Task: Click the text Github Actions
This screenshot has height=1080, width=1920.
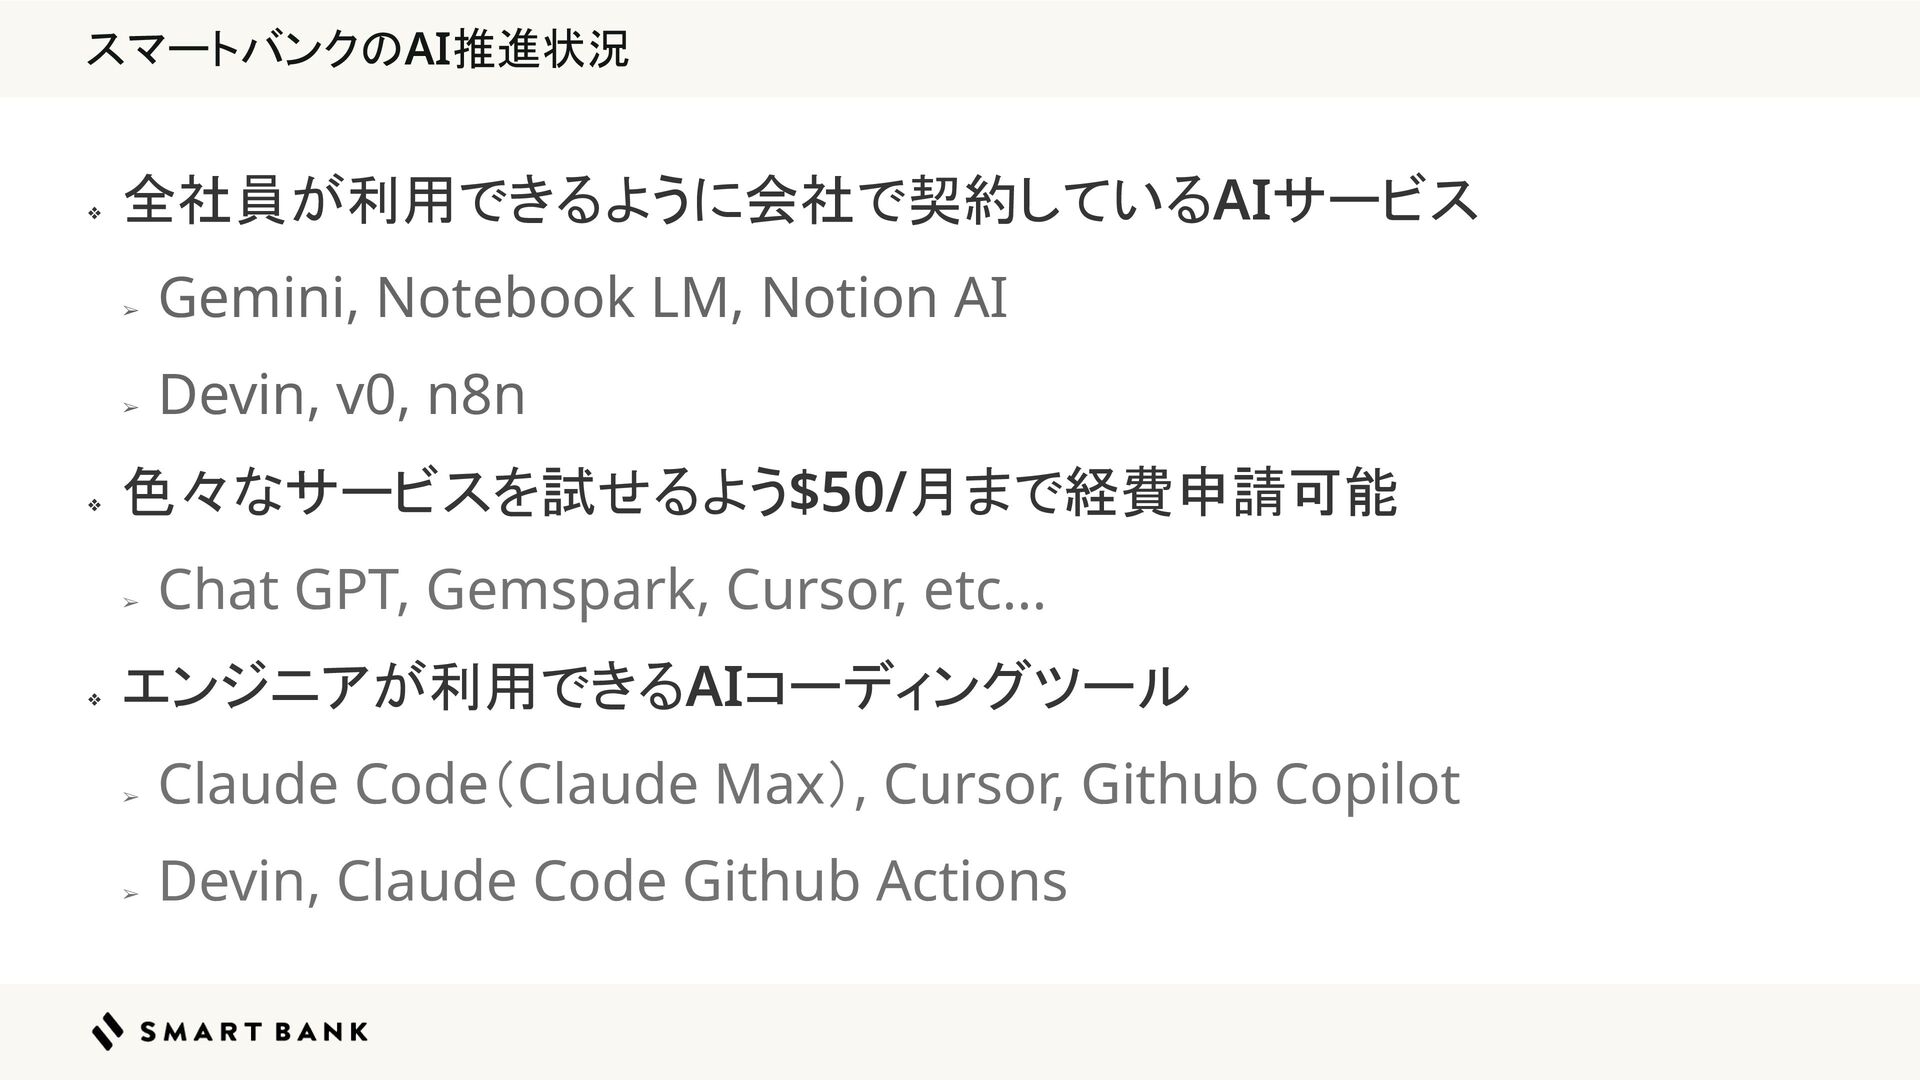Action: tap(875, 881)
